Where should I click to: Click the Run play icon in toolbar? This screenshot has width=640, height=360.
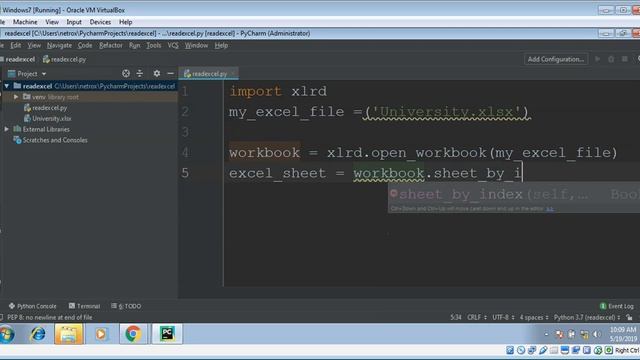[x=598, y=59]
